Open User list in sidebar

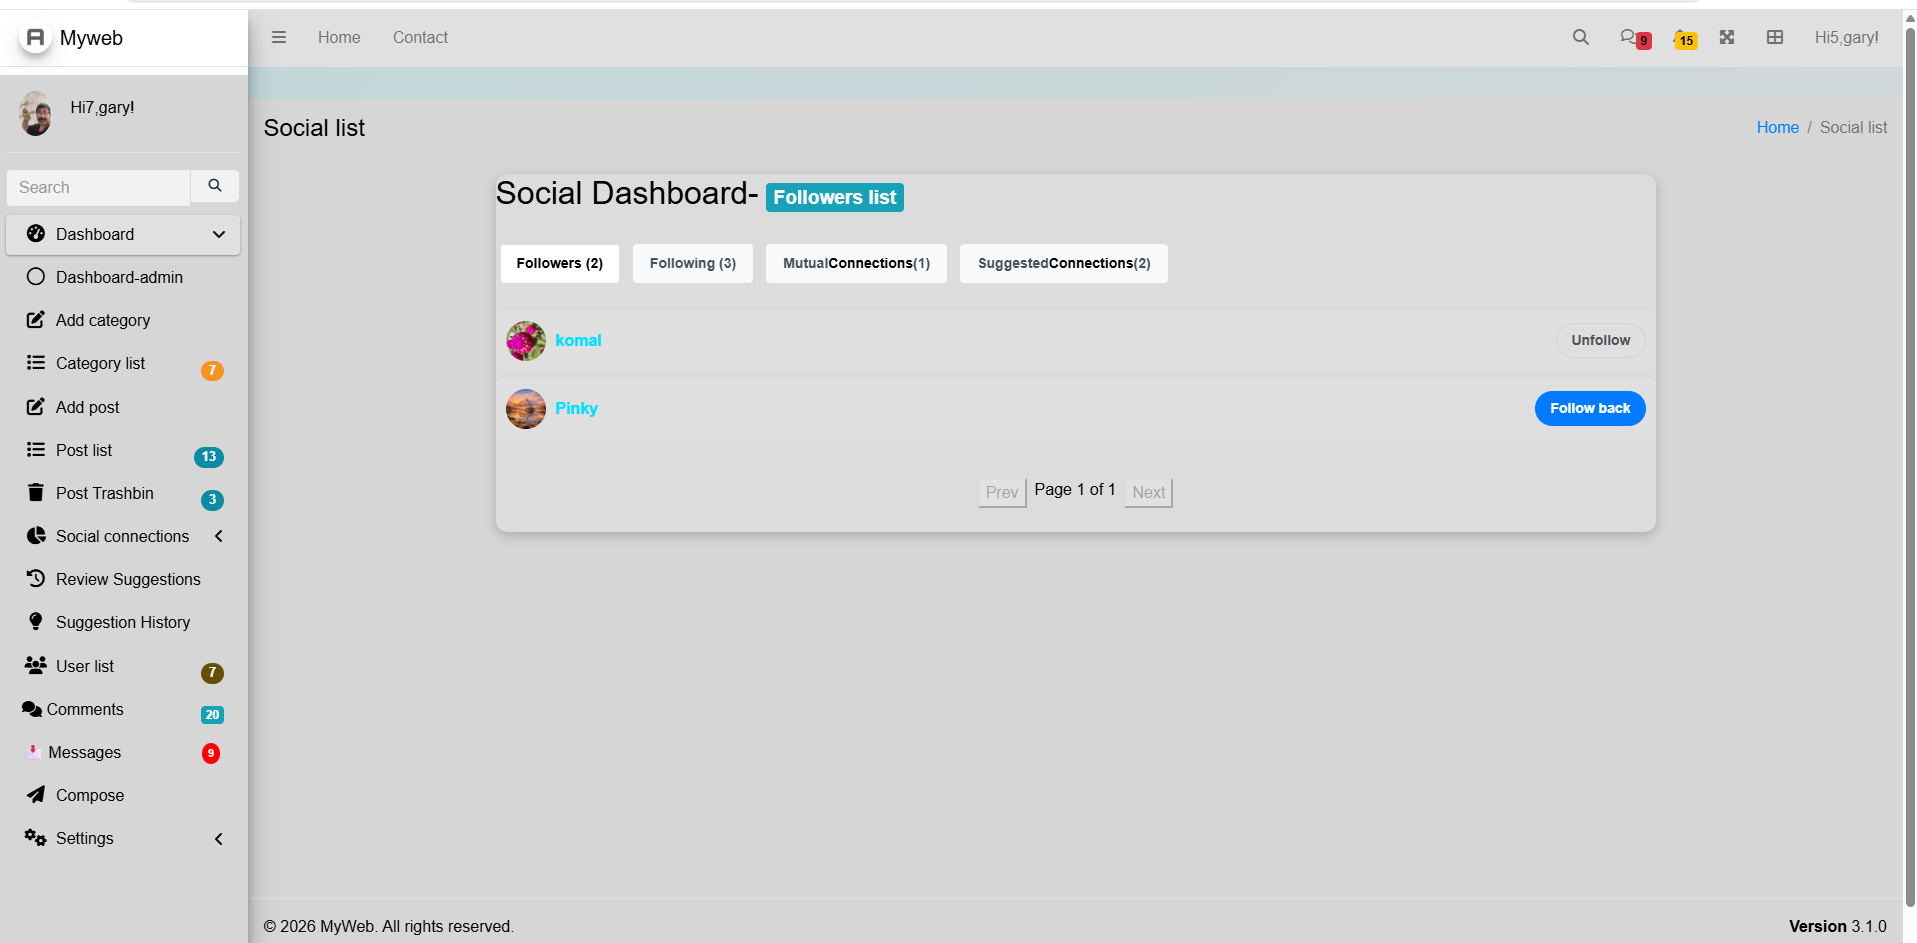(123, 666)
